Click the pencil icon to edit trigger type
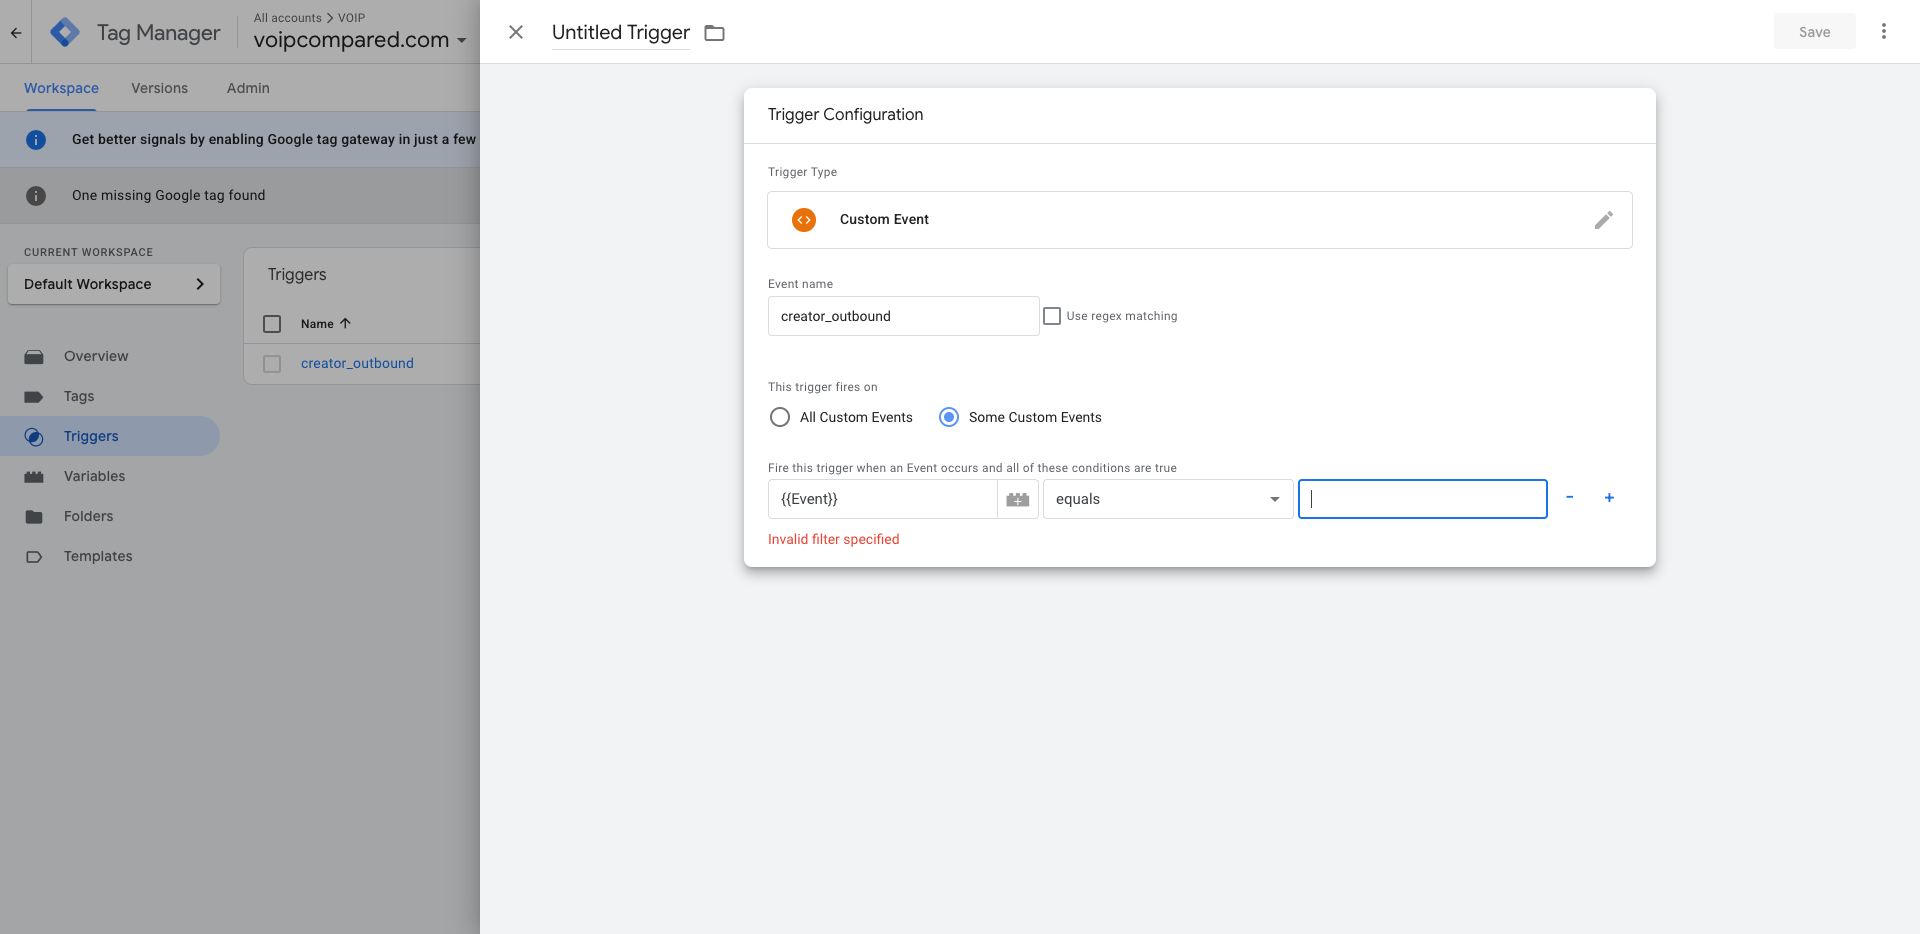This screenshot has width=1920, height=934. 1603,220
